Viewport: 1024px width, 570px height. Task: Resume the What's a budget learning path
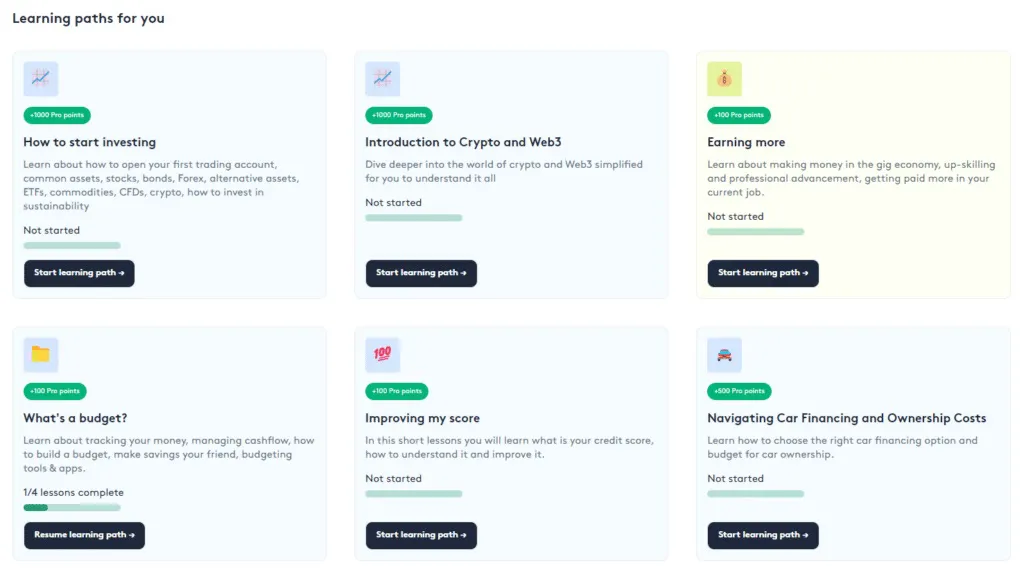click(85, 535)
